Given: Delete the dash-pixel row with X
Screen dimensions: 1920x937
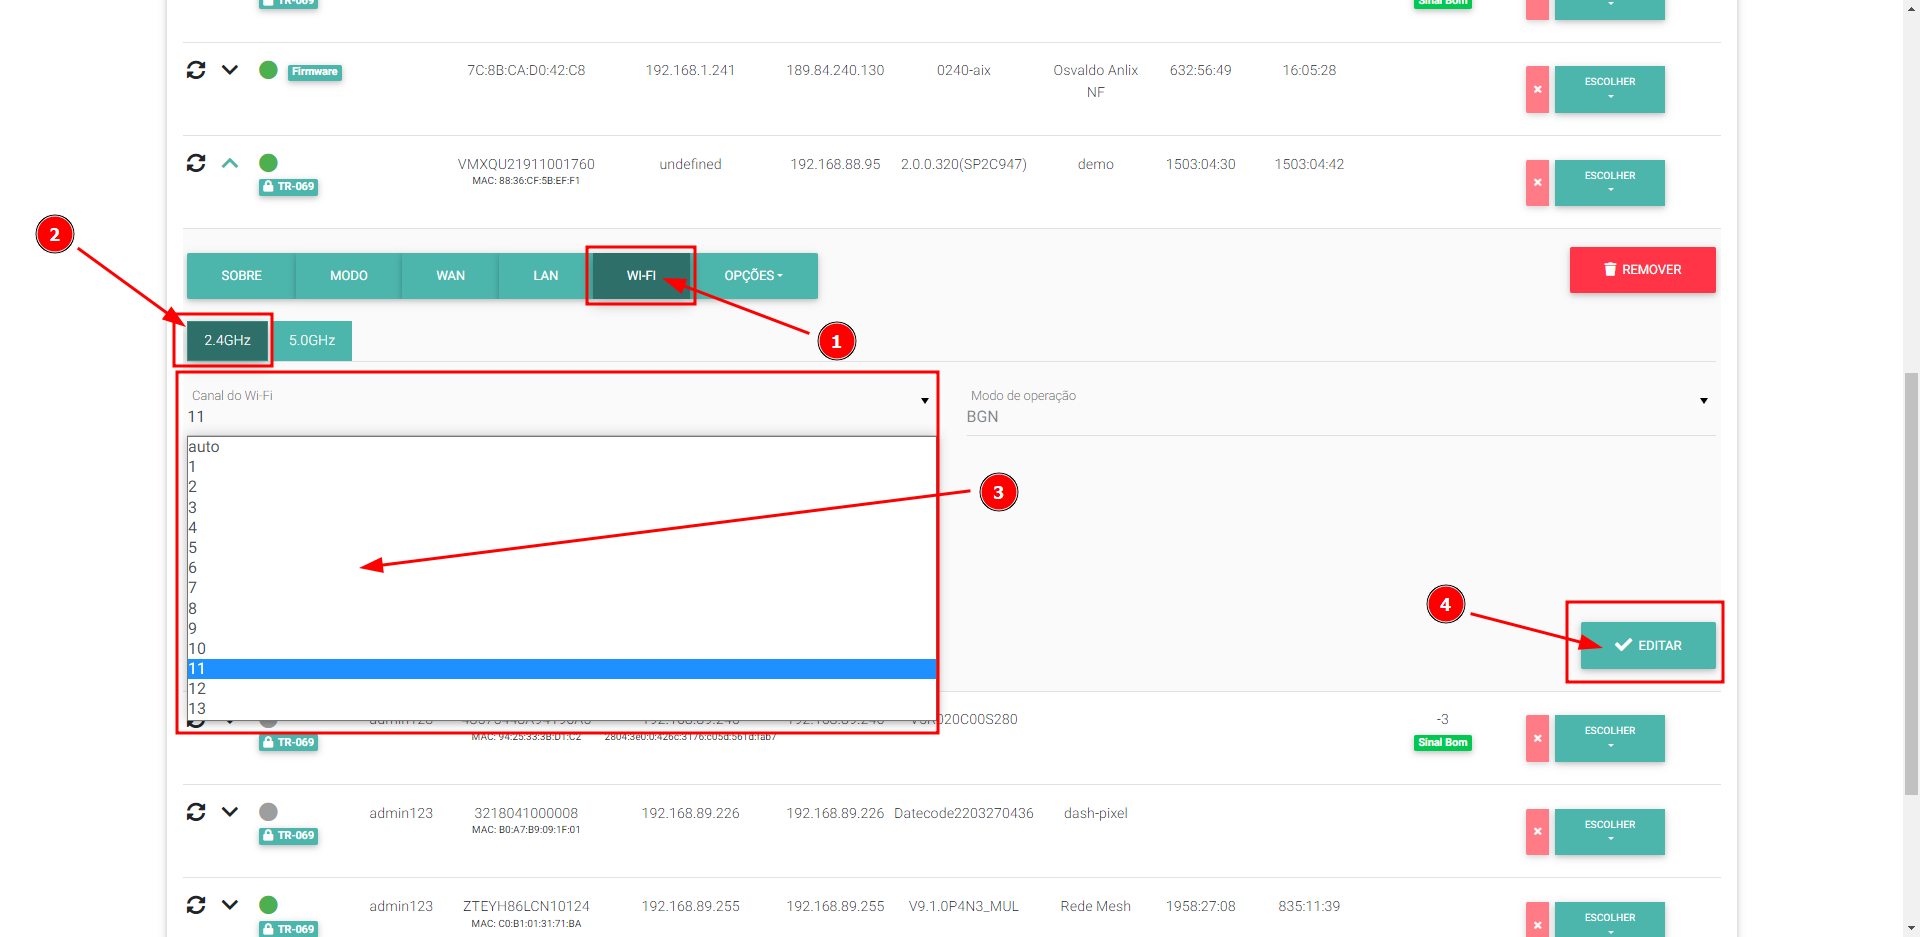Looking at the screenshot, I should click(1537, 832).
